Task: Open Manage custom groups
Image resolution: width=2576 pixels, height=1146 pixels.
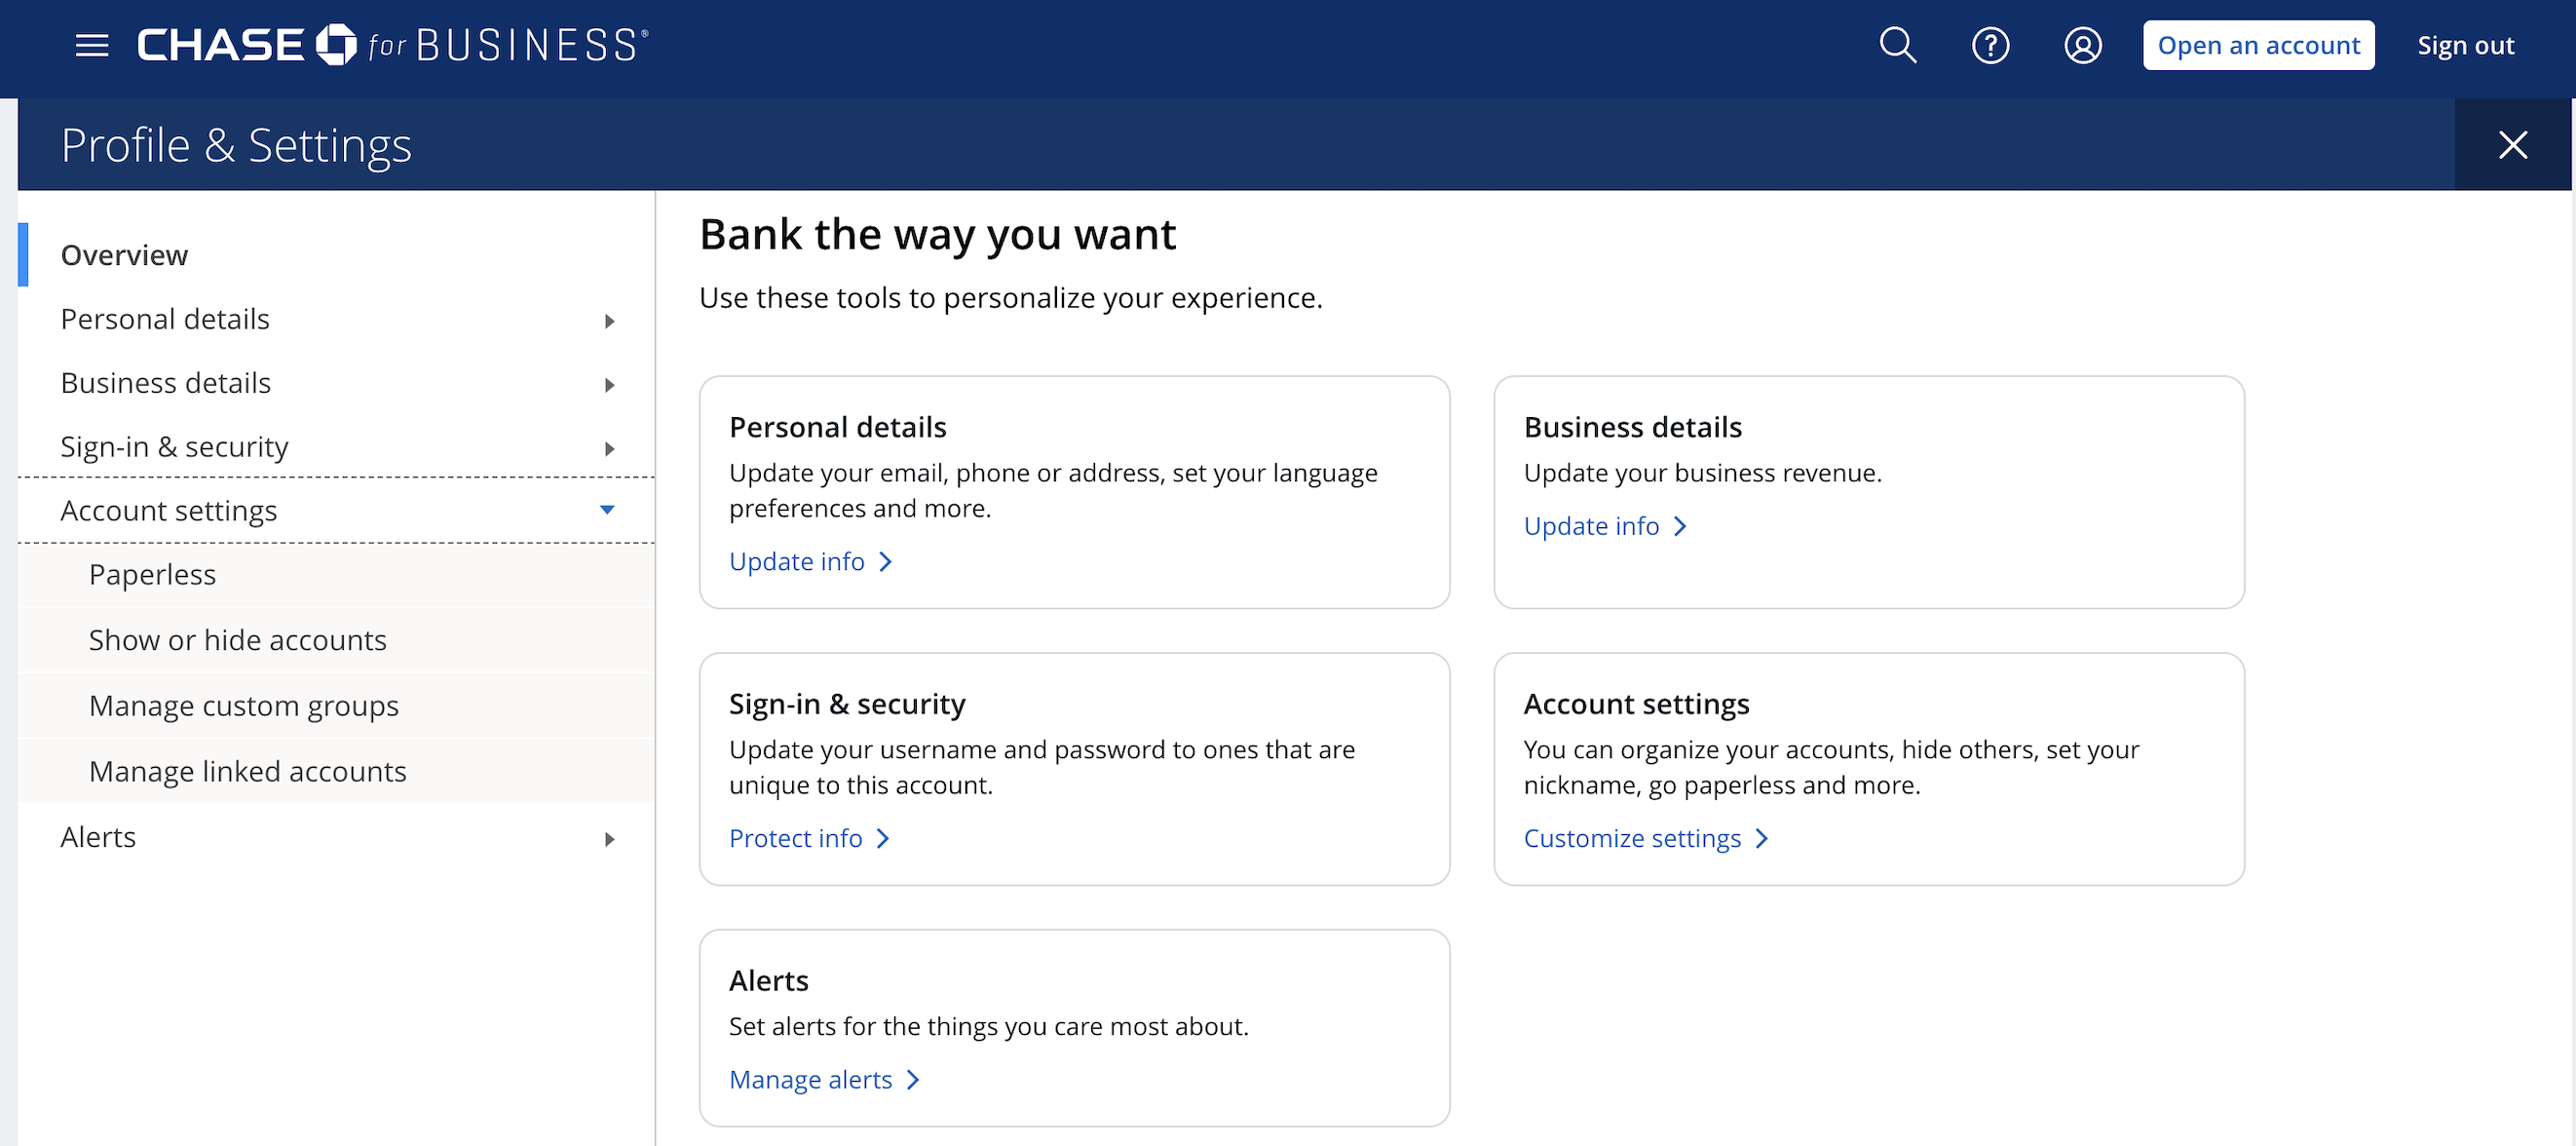Action: click(244, 706)
